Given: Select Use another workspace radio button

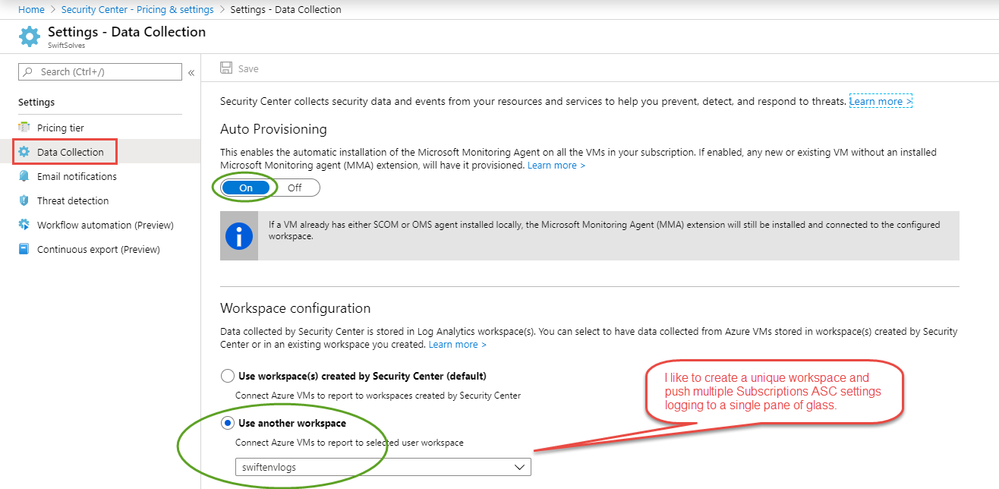Looking at the screenshot, I should [x=227, y=423].
